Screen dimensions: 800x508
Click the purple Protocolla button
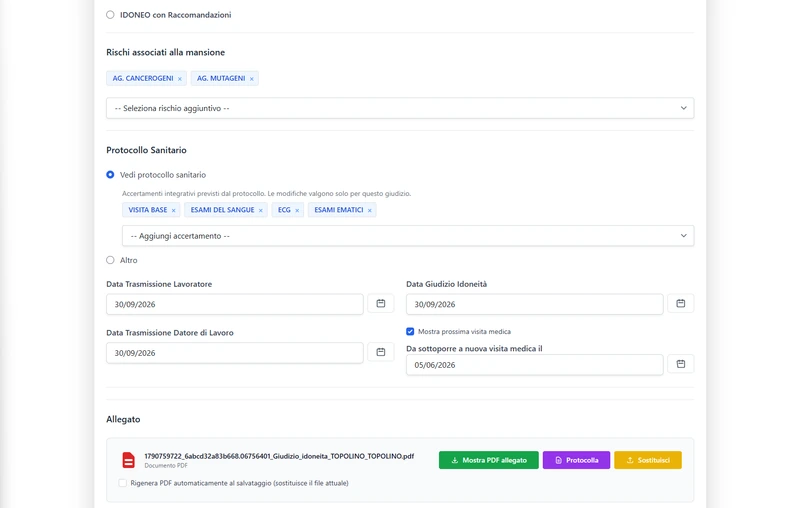point(577,460)
